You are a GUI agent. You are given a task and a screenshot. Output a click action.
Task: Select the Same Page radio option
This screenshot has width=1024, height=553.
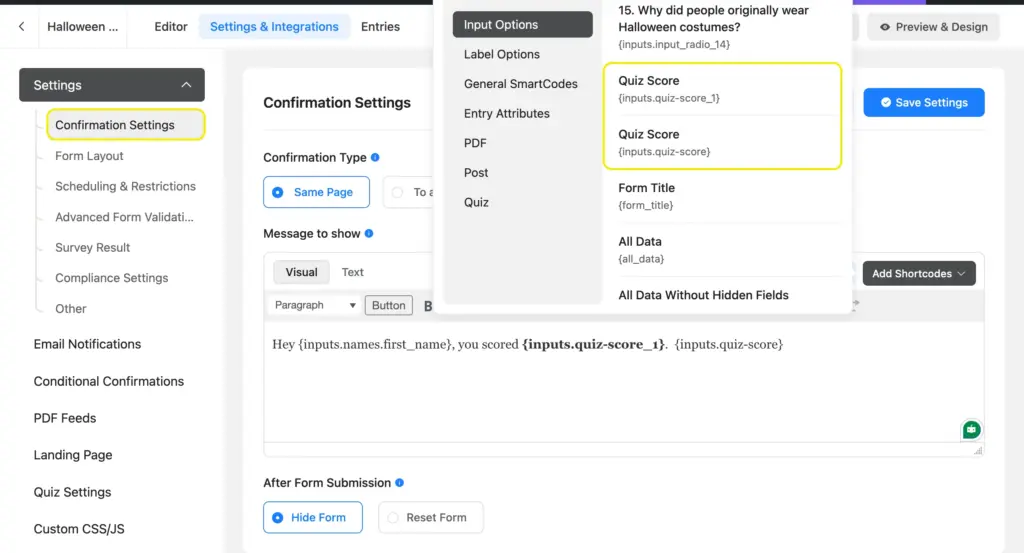pyautogui.click(x=316, y=192)
